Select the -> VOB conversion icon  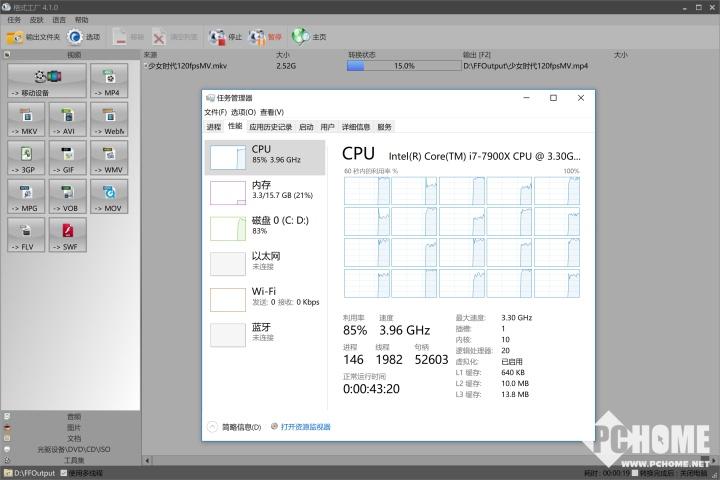click(68, 197)
